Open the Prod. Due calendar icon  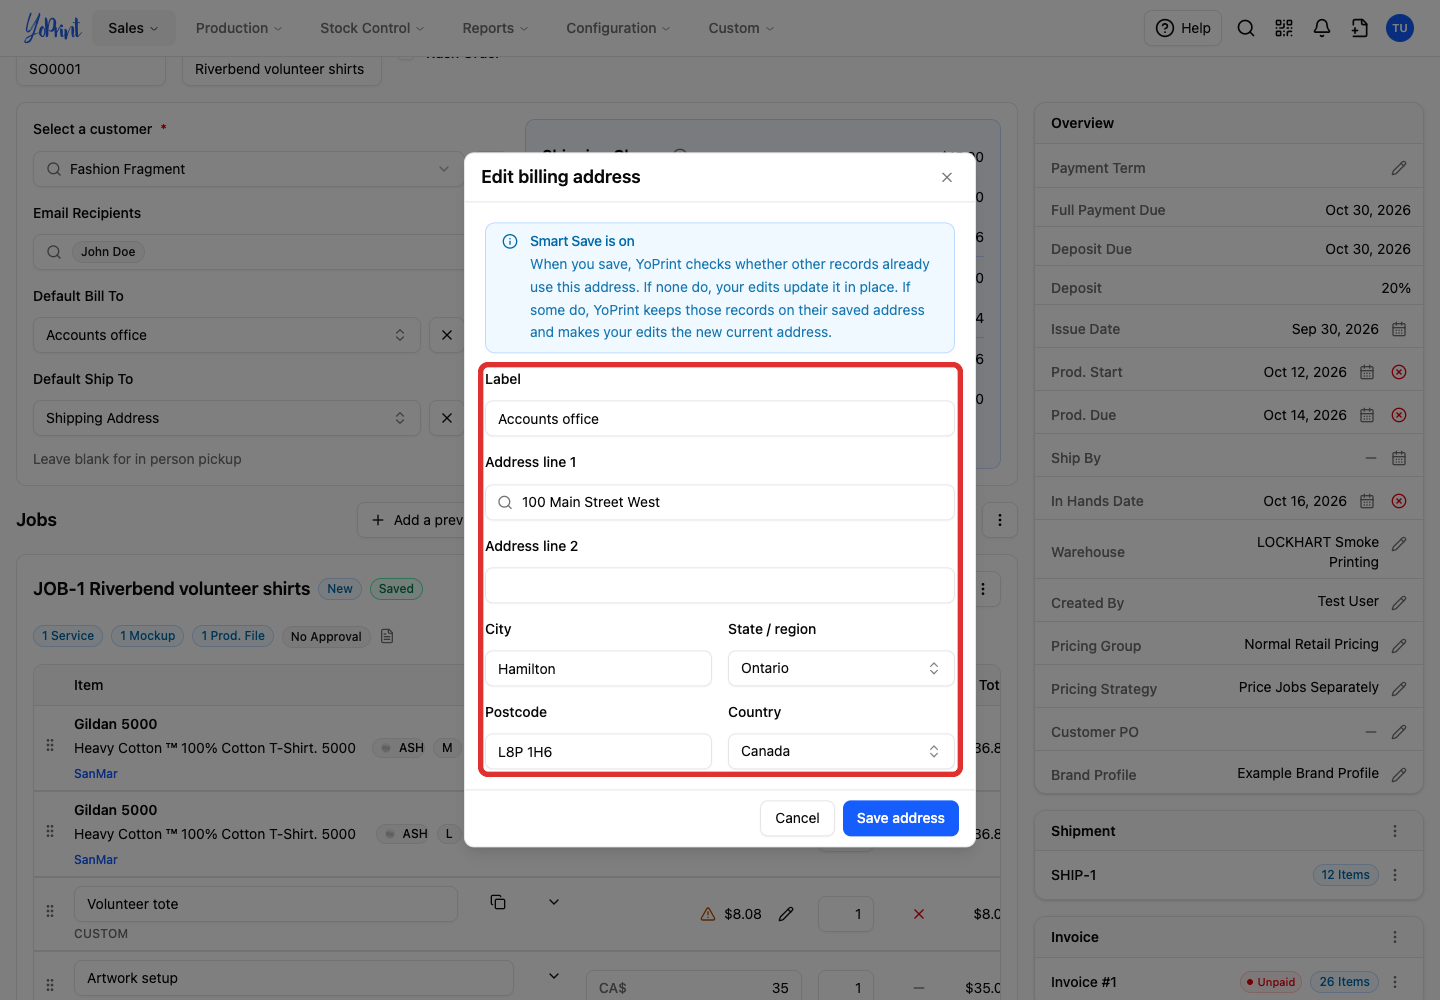tap(1367, 415)
